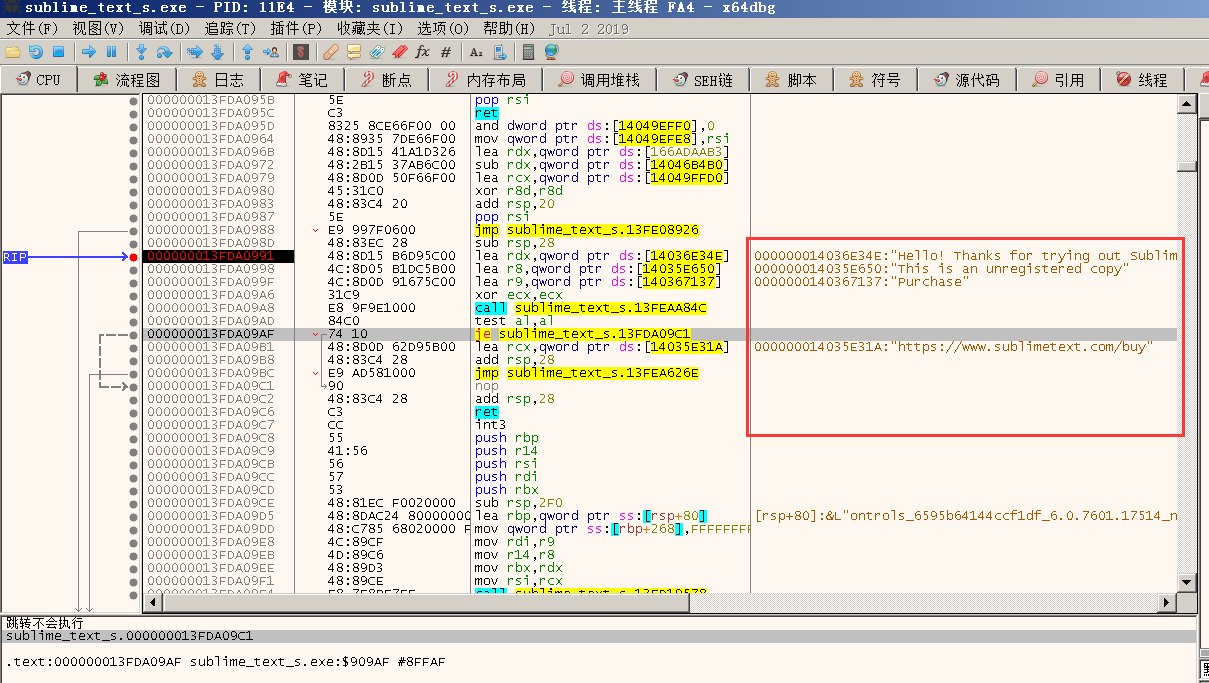Image resolution: width=1209 pixels, height=683 pixels.
Task: Open the 追踪(T) menu
Action: tap(230, 29)
